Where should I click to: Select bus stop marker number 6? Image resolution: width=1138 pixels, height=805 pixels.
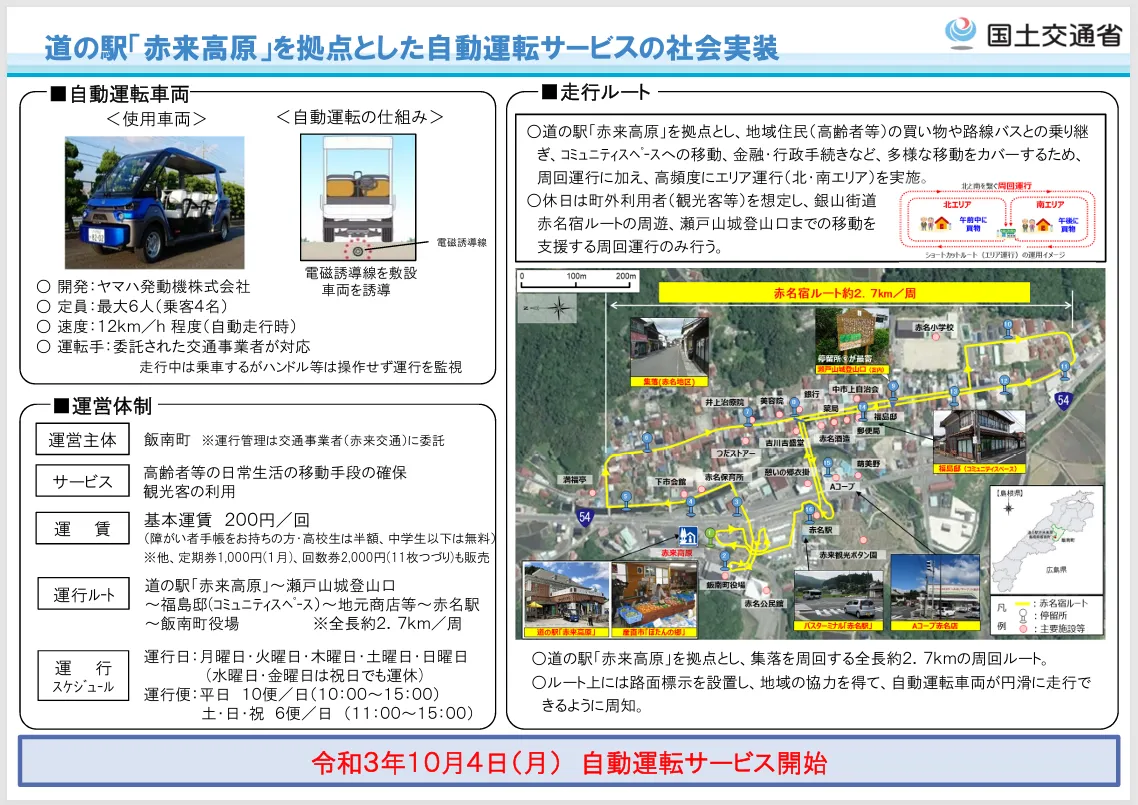pyautogui.click(x=647, y=442)
